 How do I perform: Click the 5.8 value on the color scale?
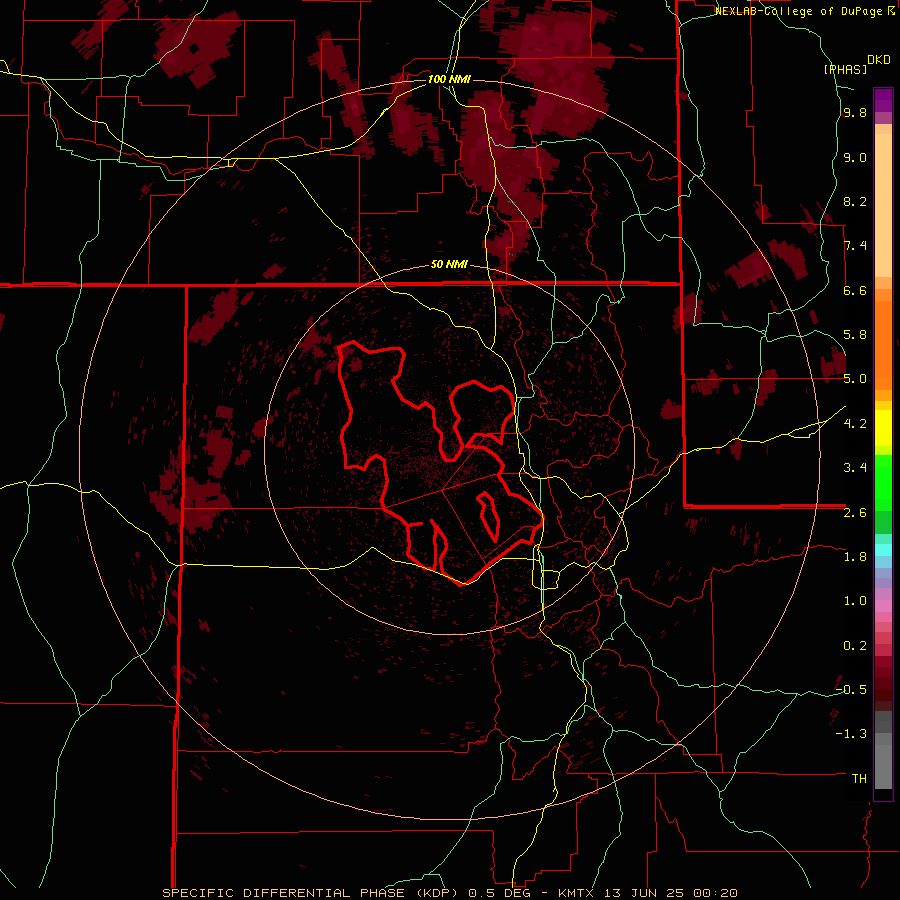(x=855, y=335)
